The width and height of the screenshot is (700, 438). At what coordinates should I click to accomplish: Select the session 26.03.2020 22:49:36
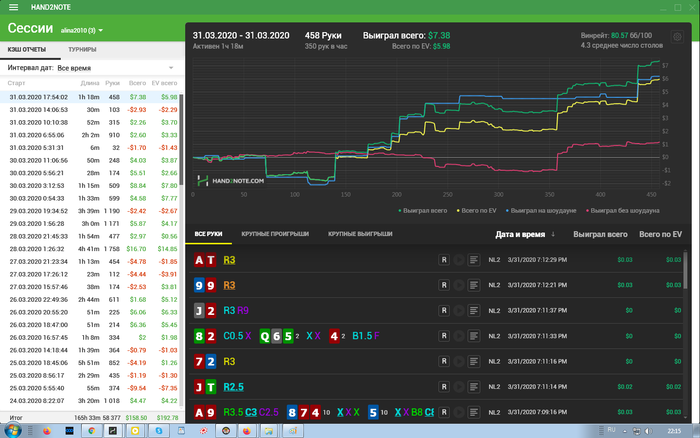tap(89, 300)
